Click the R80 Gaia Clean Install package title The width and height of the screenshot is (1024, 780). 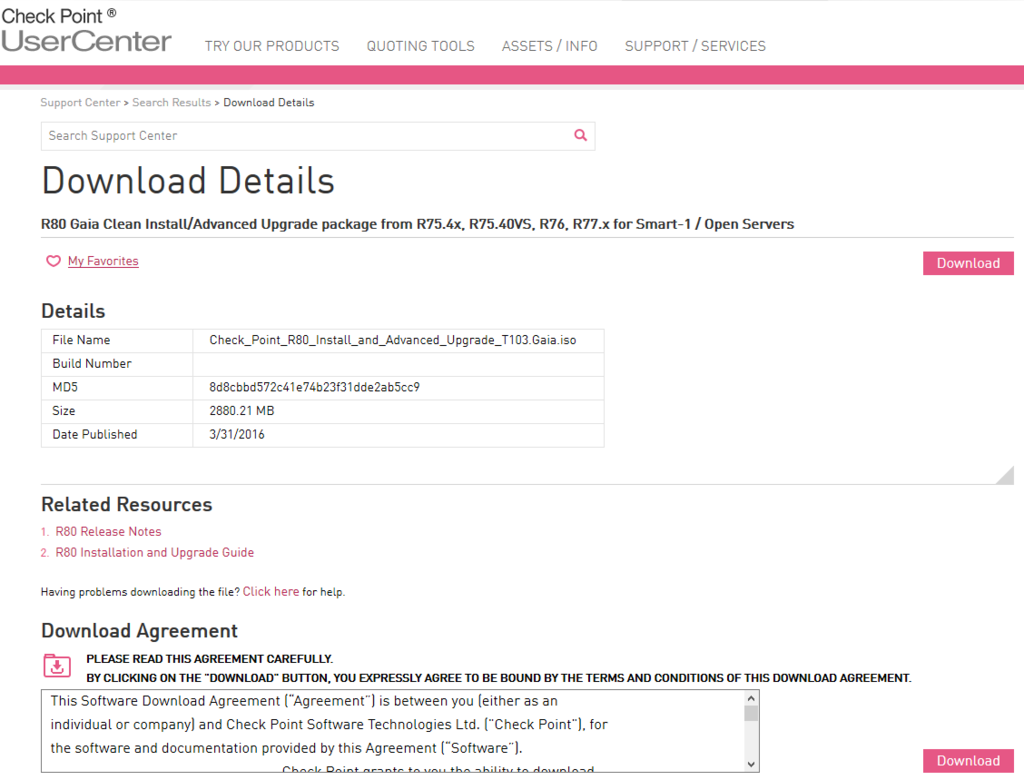417,224
